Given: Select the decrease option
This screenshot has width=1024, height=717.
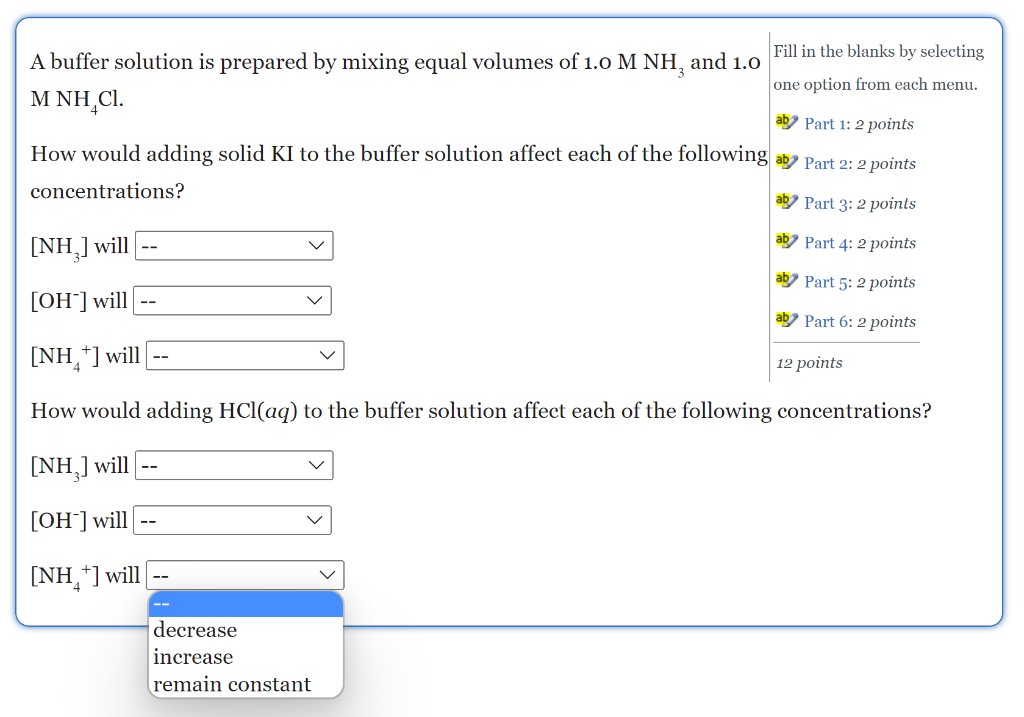Looking at the screenshot, I should tap(195, 630).
